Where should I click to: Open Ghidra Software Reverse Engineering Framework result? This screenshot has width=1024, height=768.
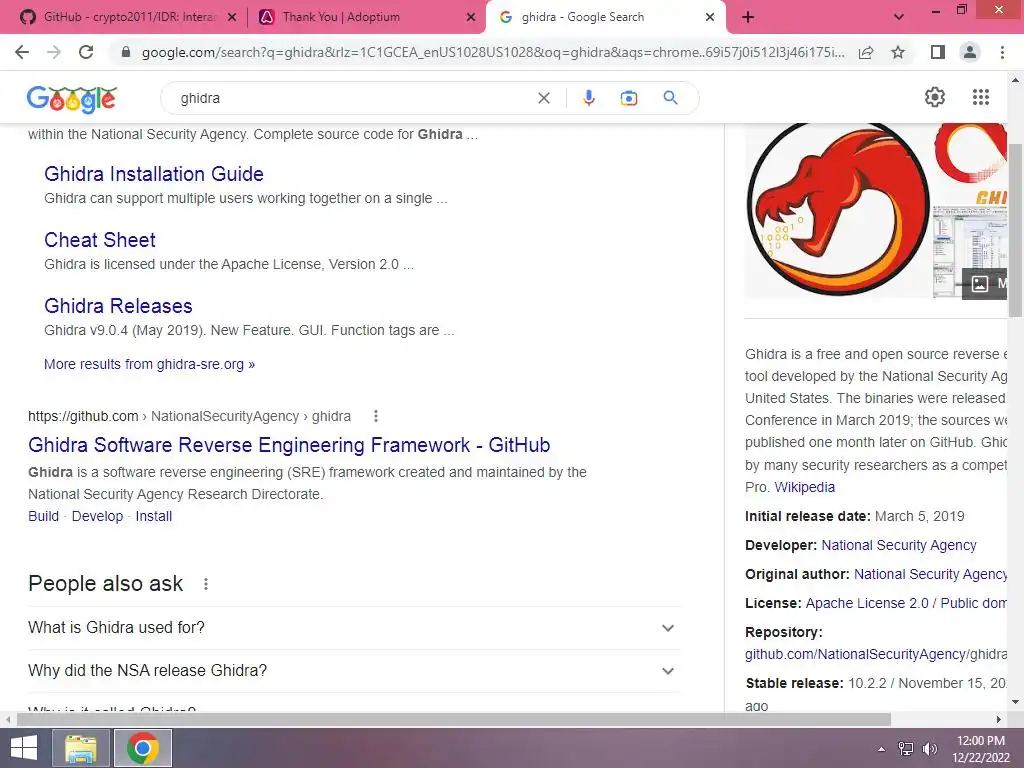click(x=289, y=445)
